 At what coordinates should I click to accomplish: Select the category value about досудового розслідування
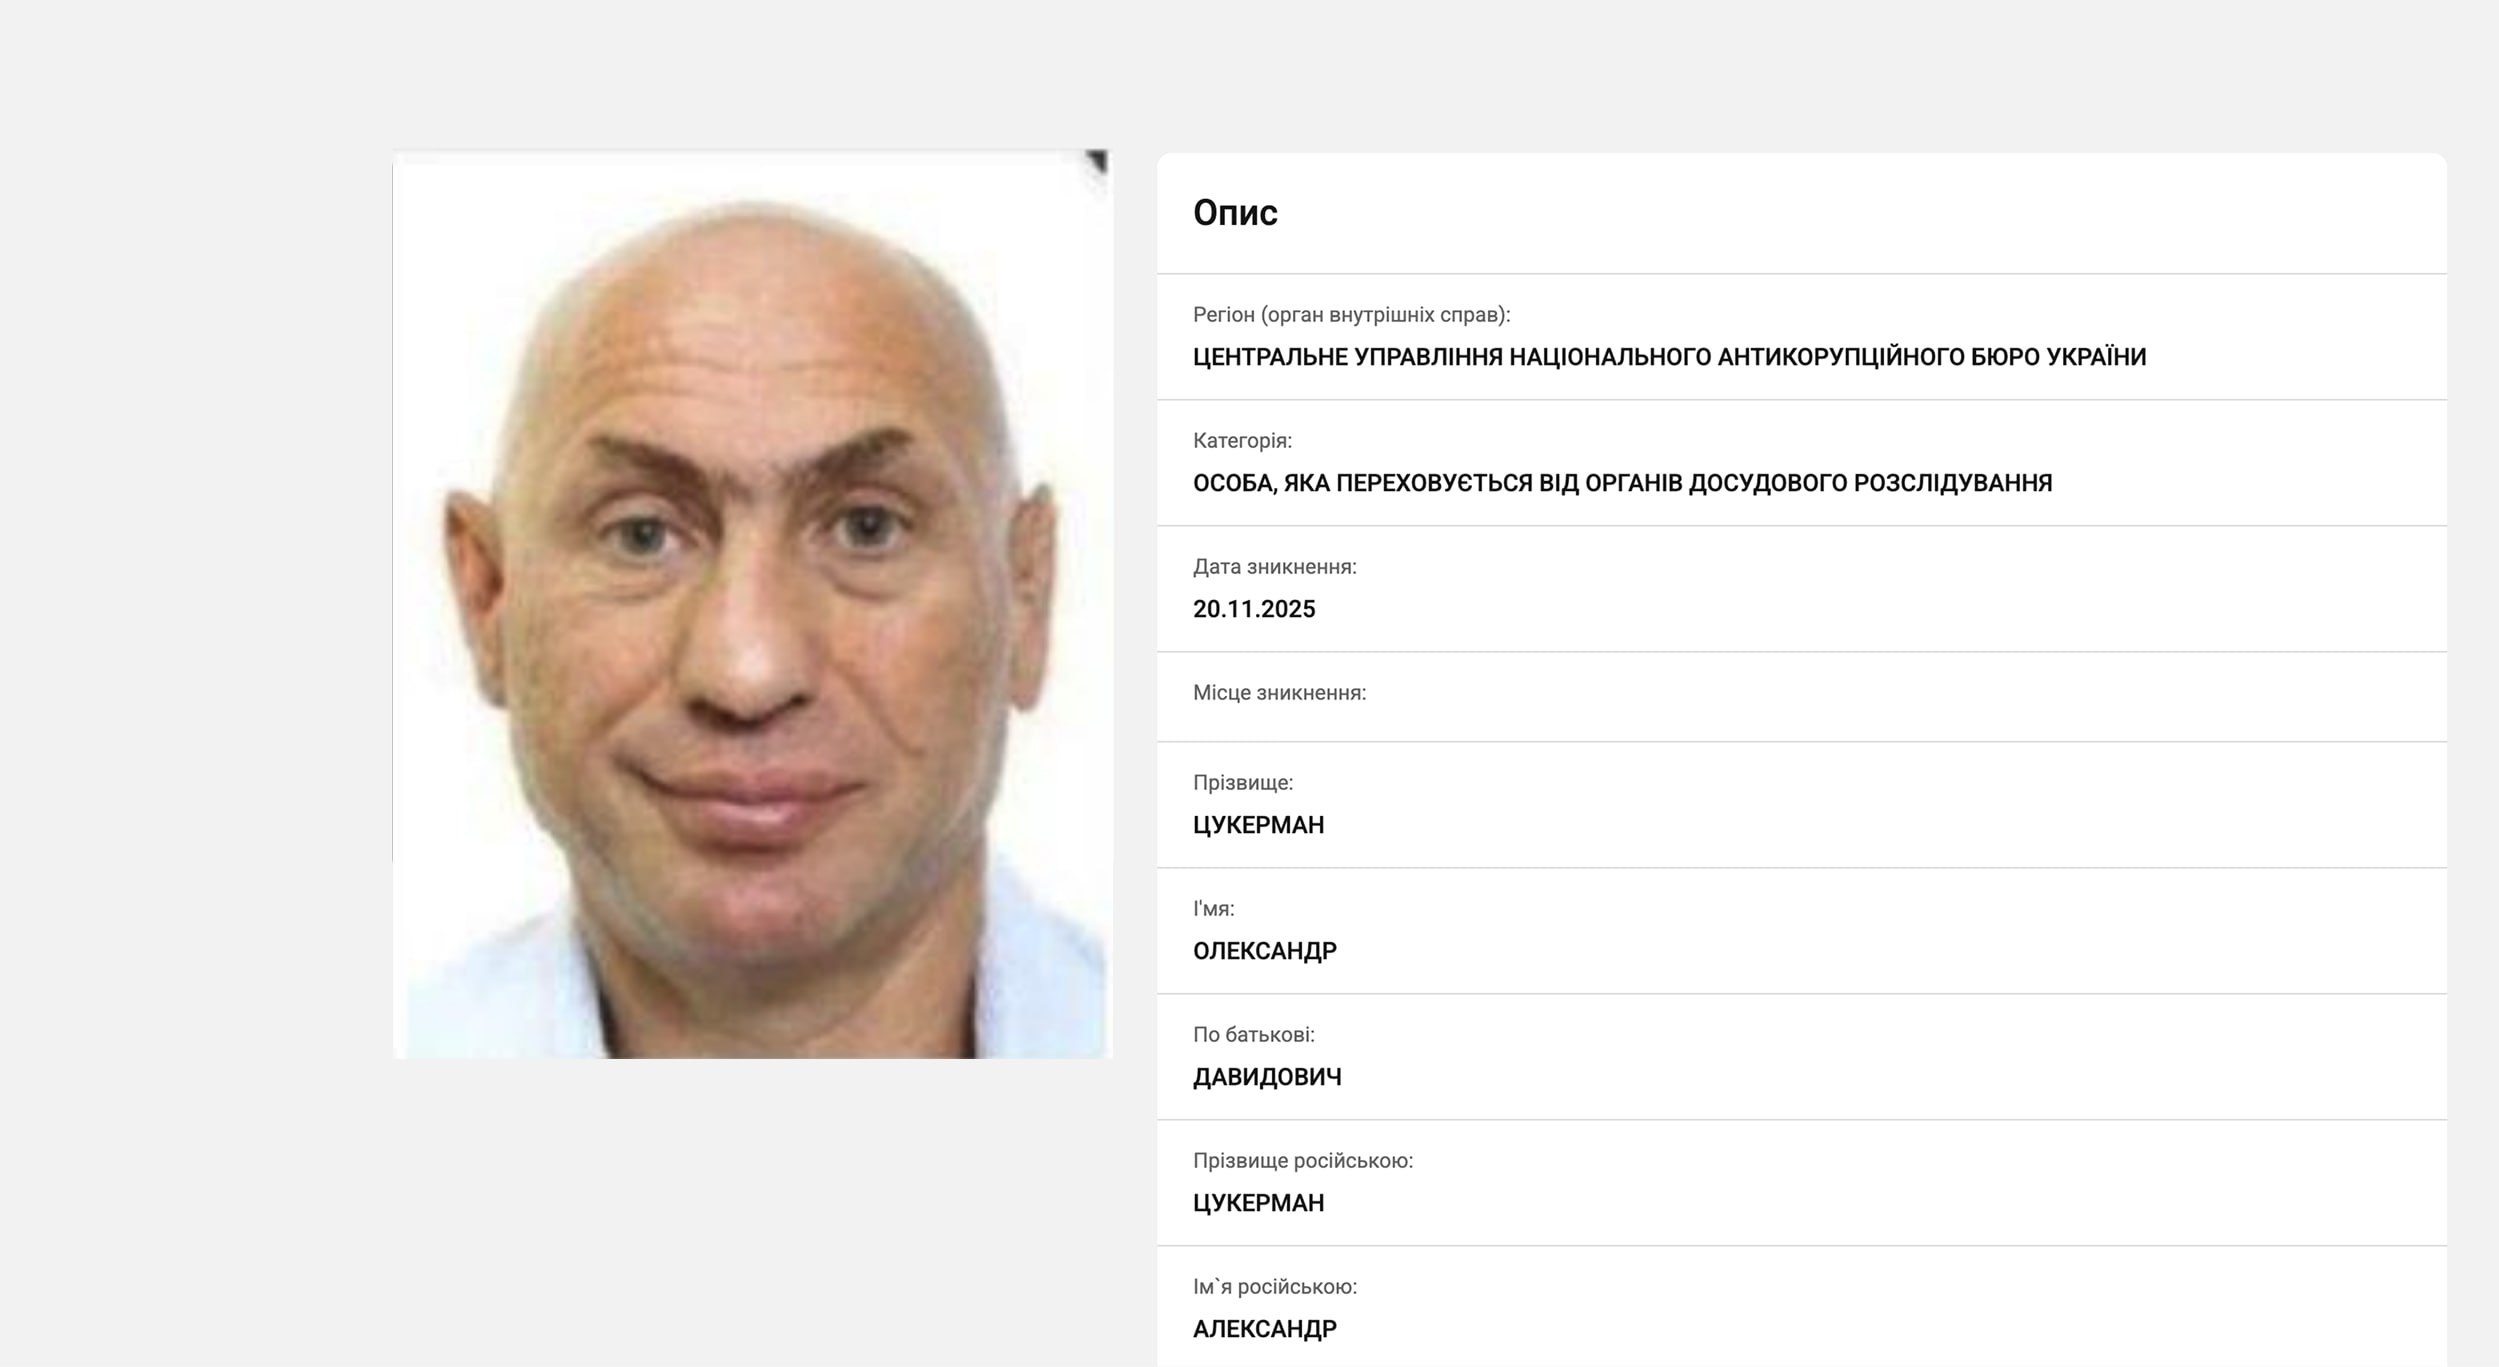(x=1622, y=483)
